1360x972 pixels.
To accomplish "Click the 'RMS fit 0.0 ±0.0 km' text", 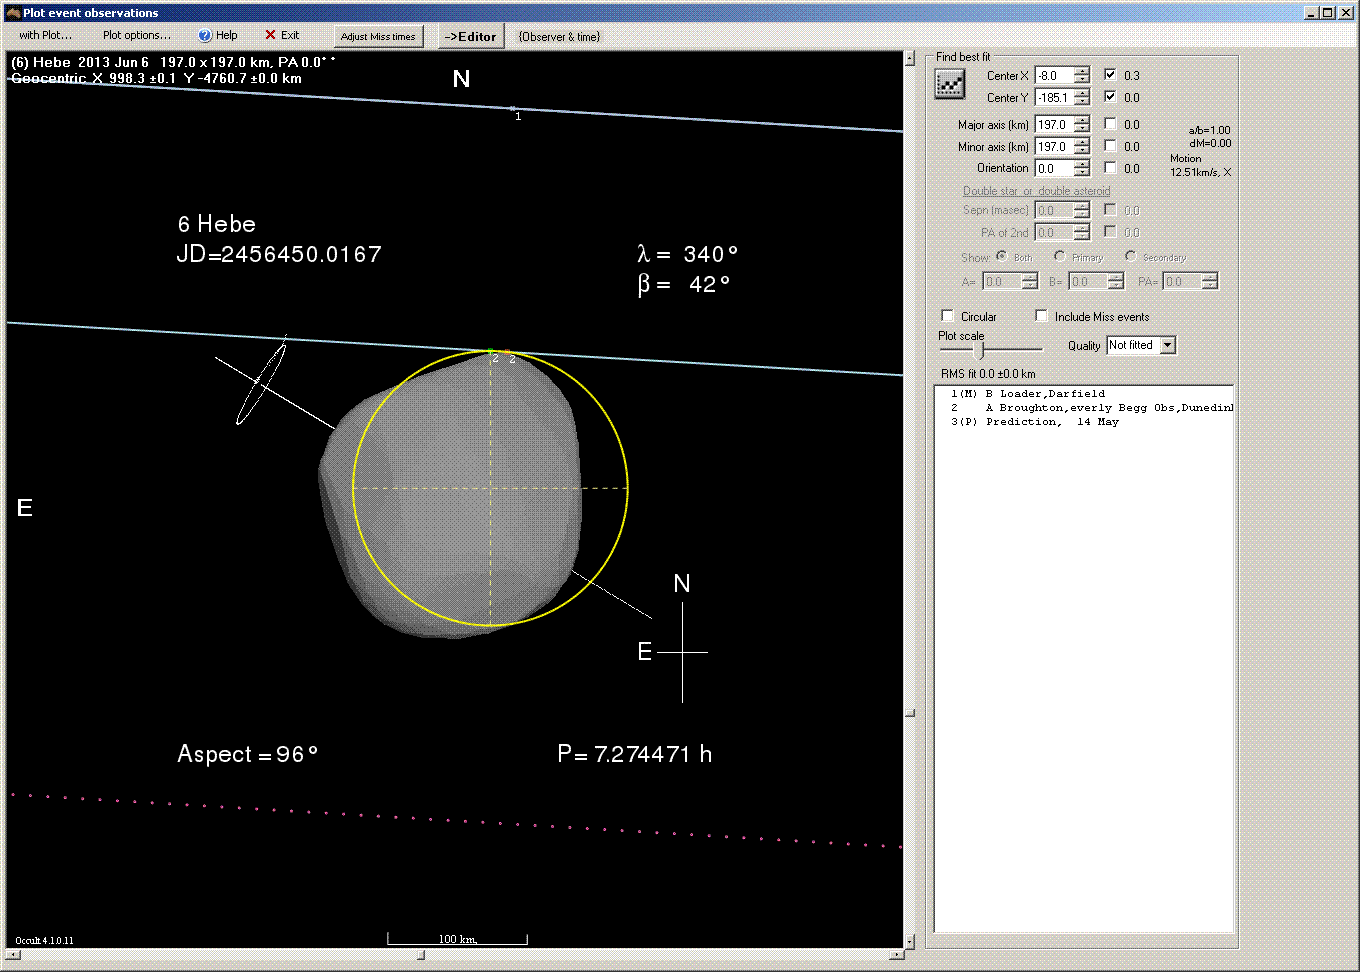I will pos(988,374).
